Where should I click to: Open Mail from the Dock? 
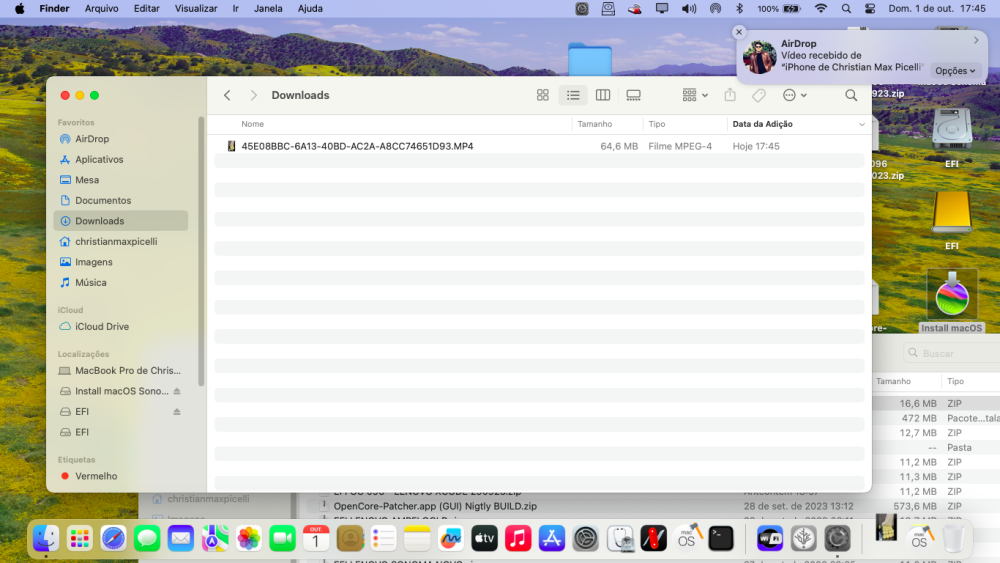pos(181,539)
